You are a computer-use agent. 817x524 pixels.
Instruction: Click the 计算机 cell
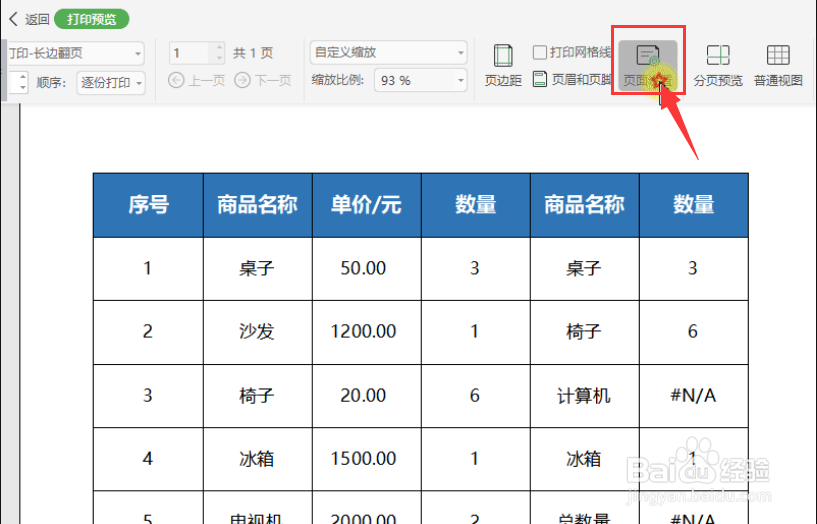point(585,396)
